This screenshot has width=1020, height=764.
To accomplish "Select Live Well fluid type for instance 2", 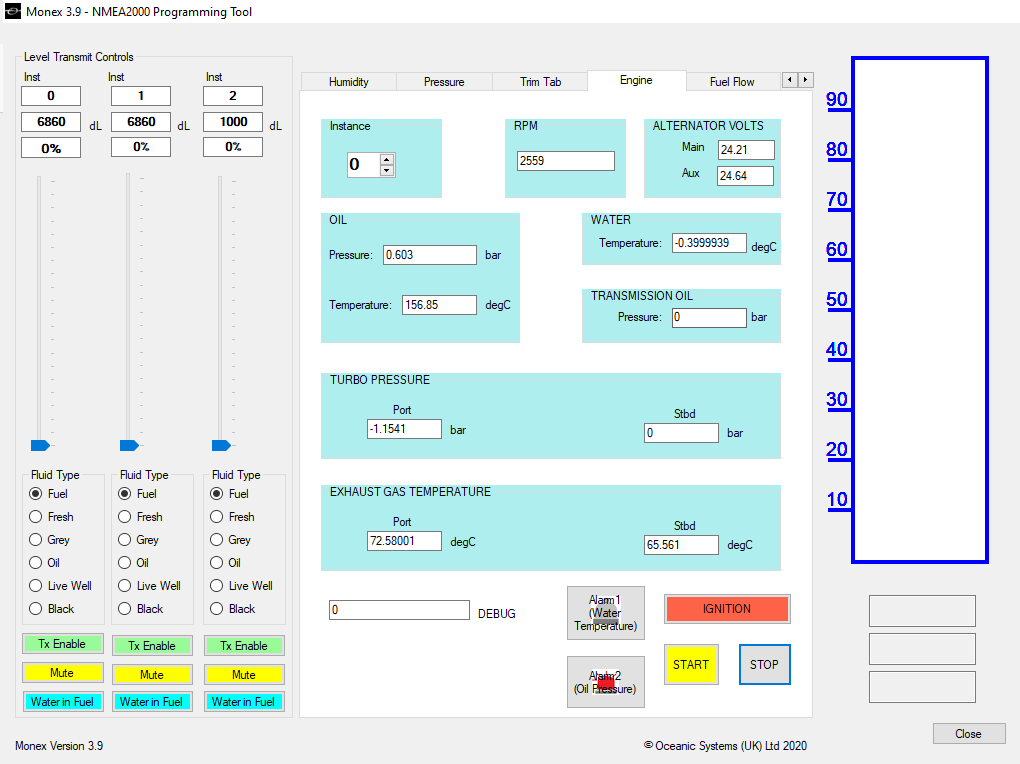I will point(242,586).
